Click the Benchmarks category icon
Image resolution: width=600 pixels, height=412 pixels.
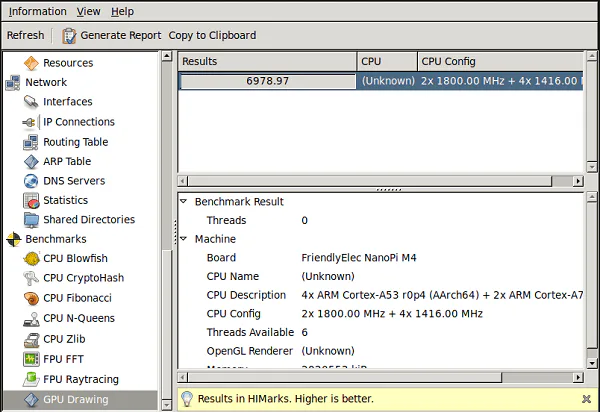[x=13, y=239]
